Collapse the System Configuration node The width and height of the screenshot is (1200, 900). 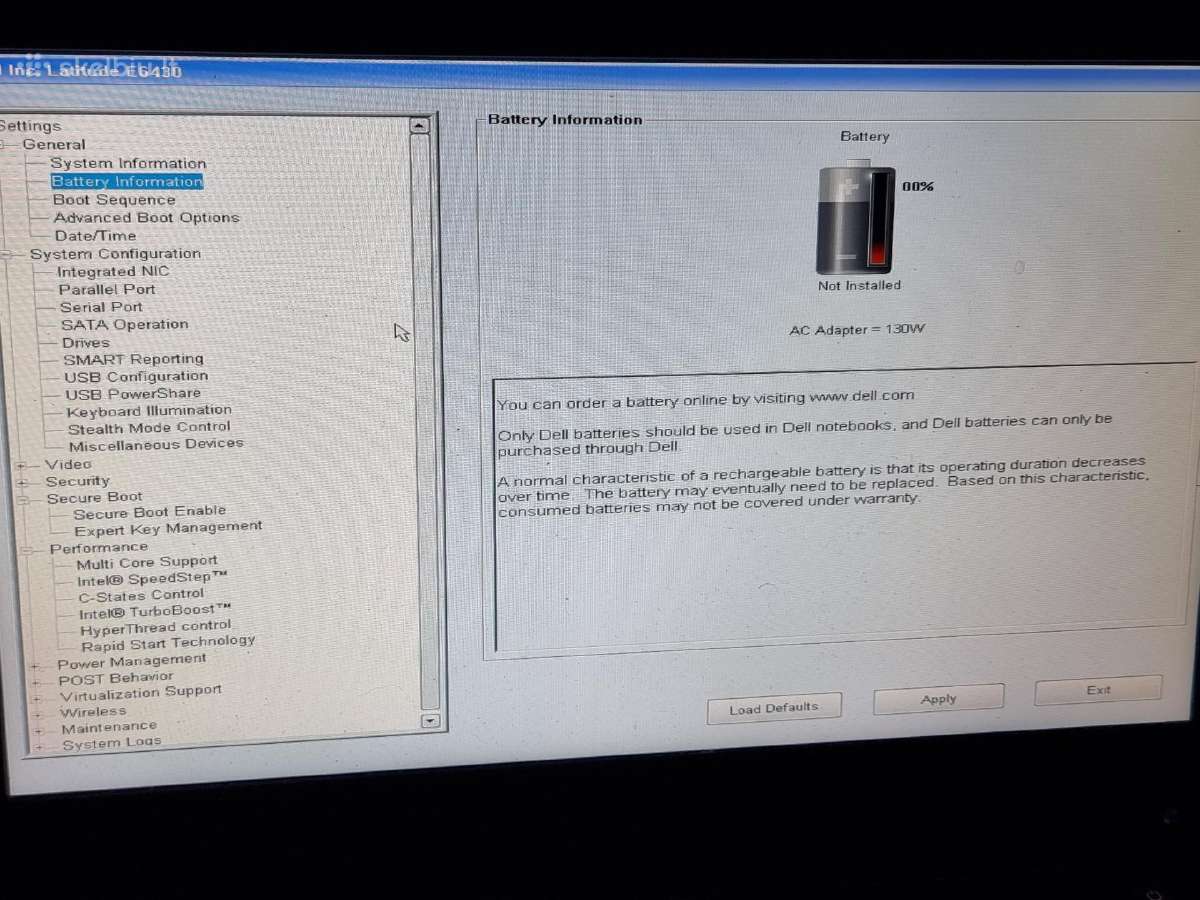click(x=8, y=254)
